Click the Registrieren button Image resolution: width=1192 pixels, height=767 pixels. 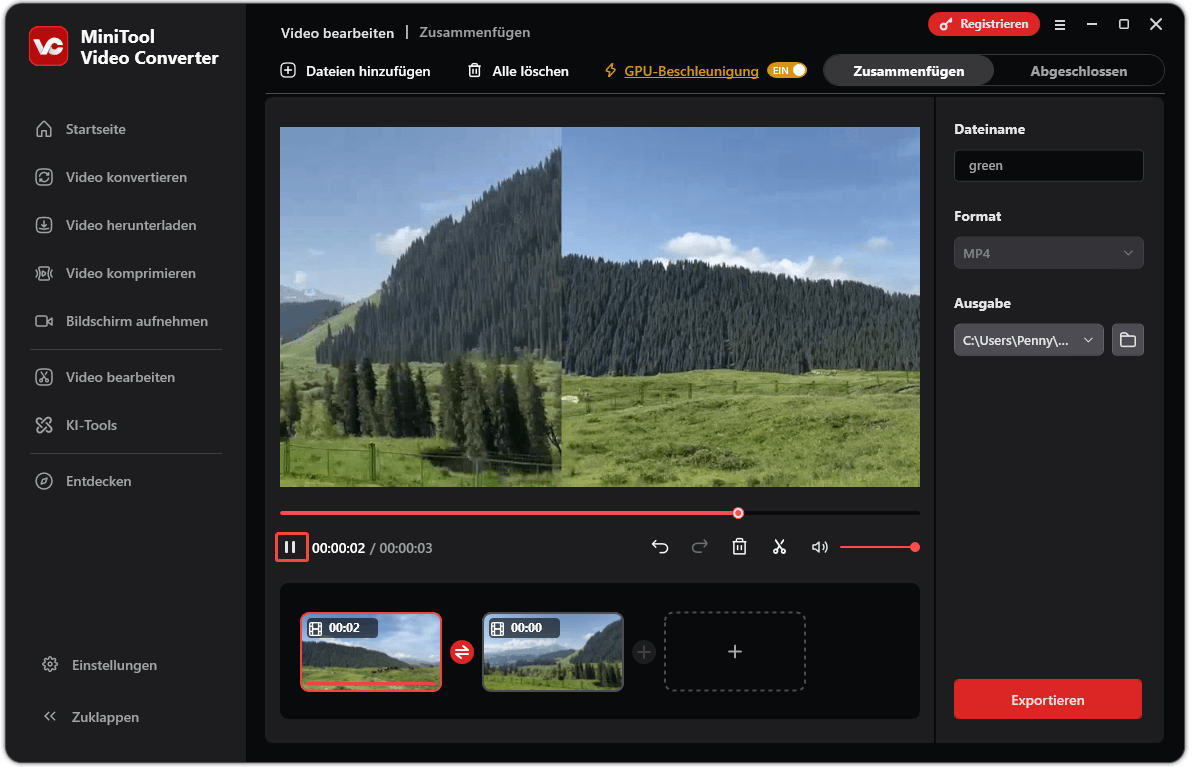point(984,24)
